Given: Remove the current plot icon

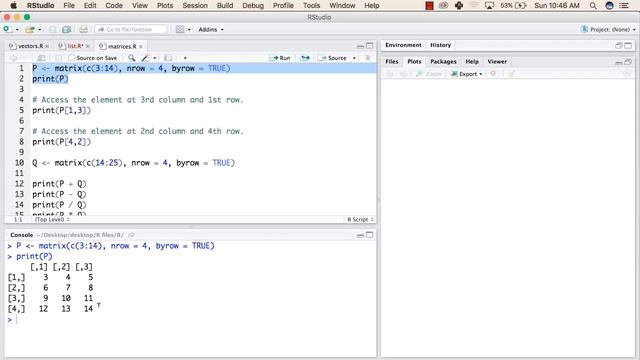Looking at the screenshot, I should [493, 74].
